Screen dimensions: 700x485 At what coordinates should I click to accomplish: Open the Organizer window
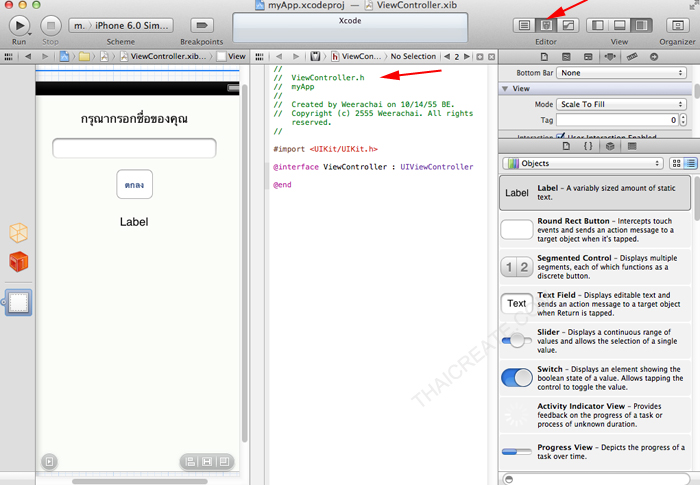point(678,25)
